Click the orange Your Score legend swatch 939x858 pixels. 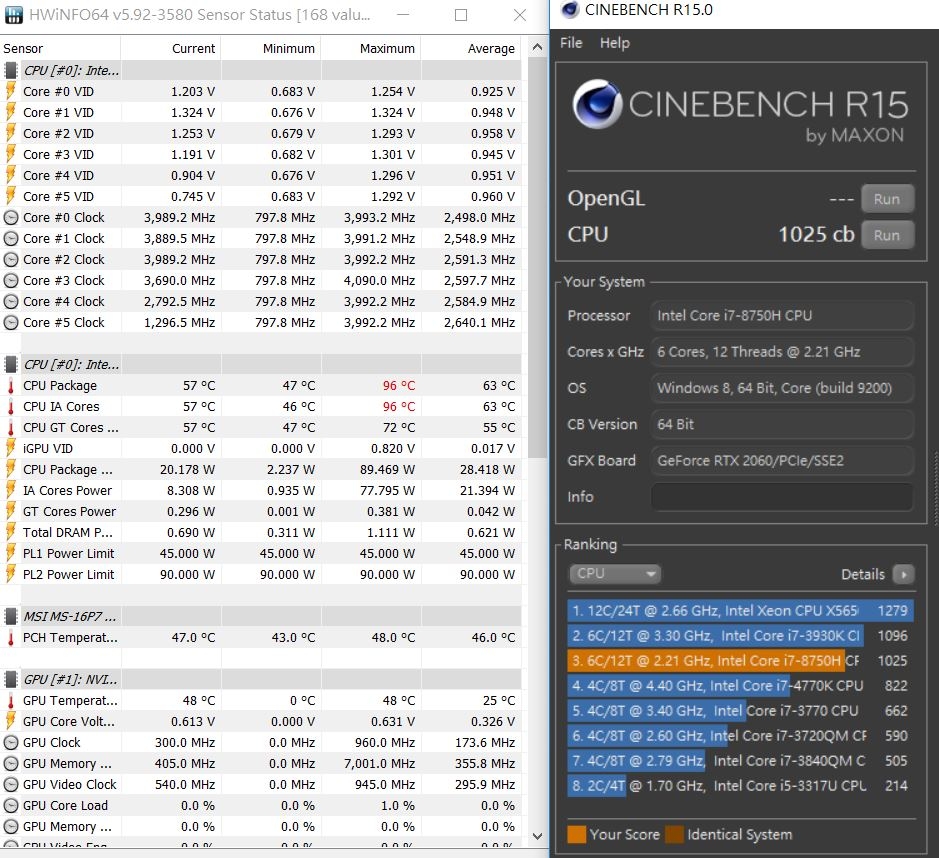576,834
